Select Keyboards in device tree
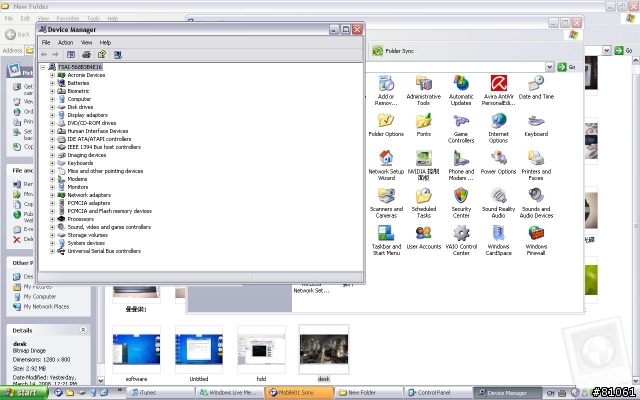The image size is (640, 400). 80,163
